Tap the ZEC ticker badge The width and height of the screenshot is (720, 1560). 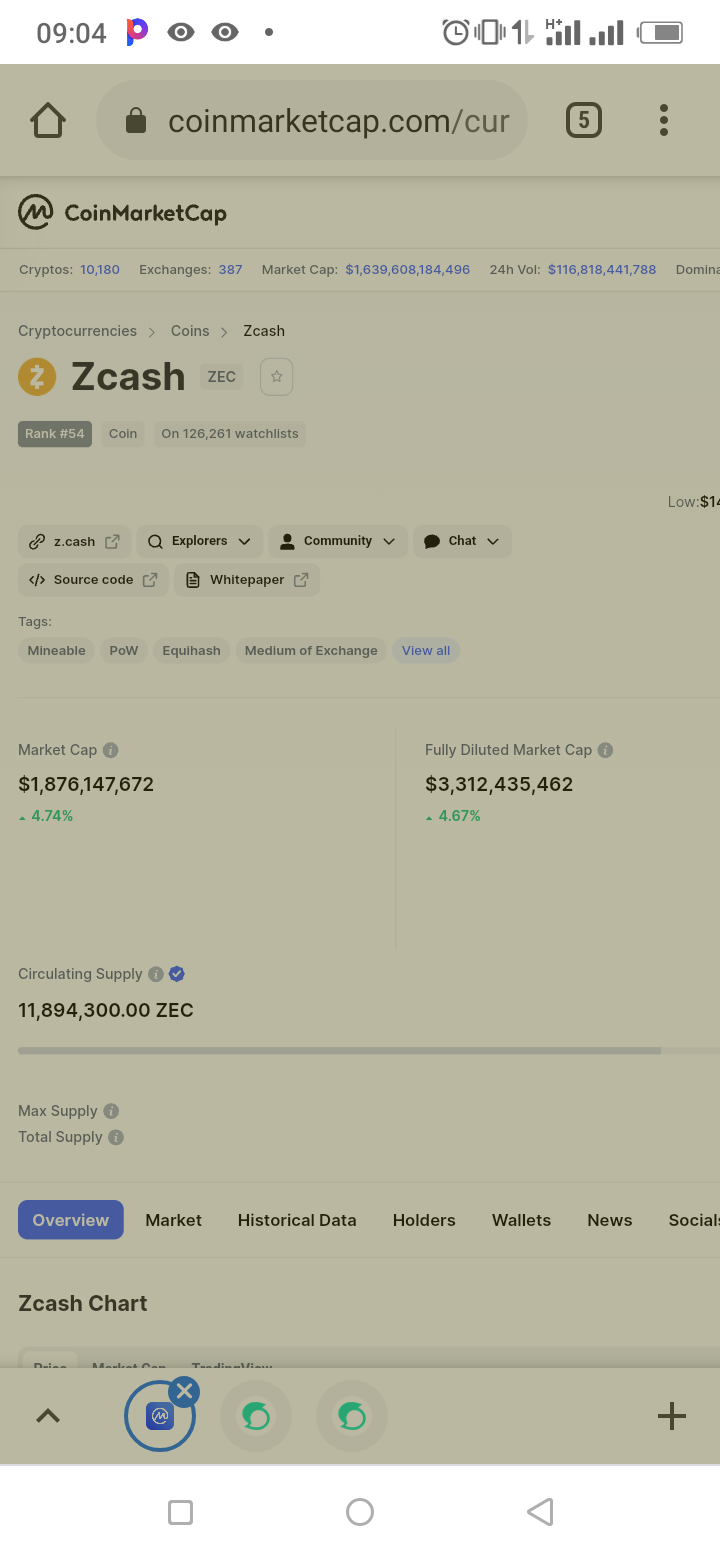click(222, 377)
